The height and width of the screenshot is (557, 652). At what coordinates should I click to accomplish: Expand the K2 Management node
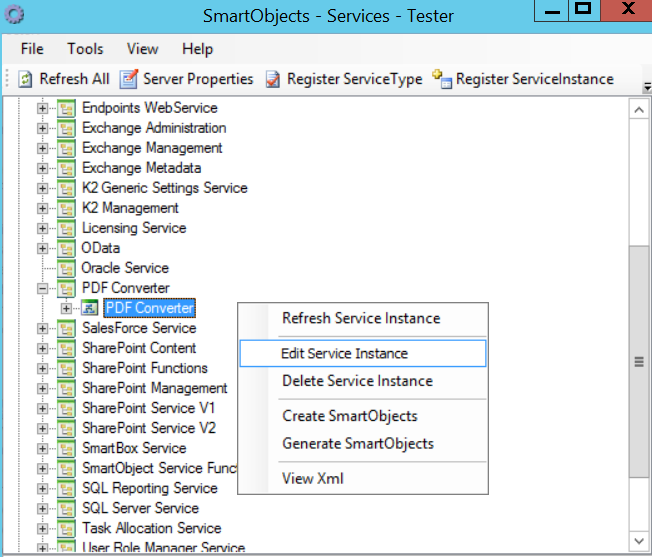[42, 208]
